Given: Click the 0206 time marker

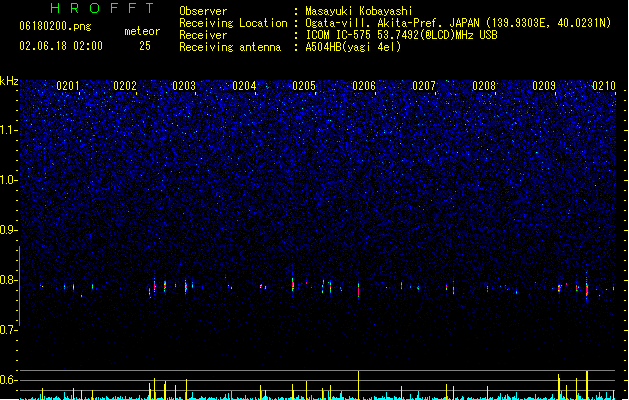Looking at the screenshot, I should tap(364, 86).
